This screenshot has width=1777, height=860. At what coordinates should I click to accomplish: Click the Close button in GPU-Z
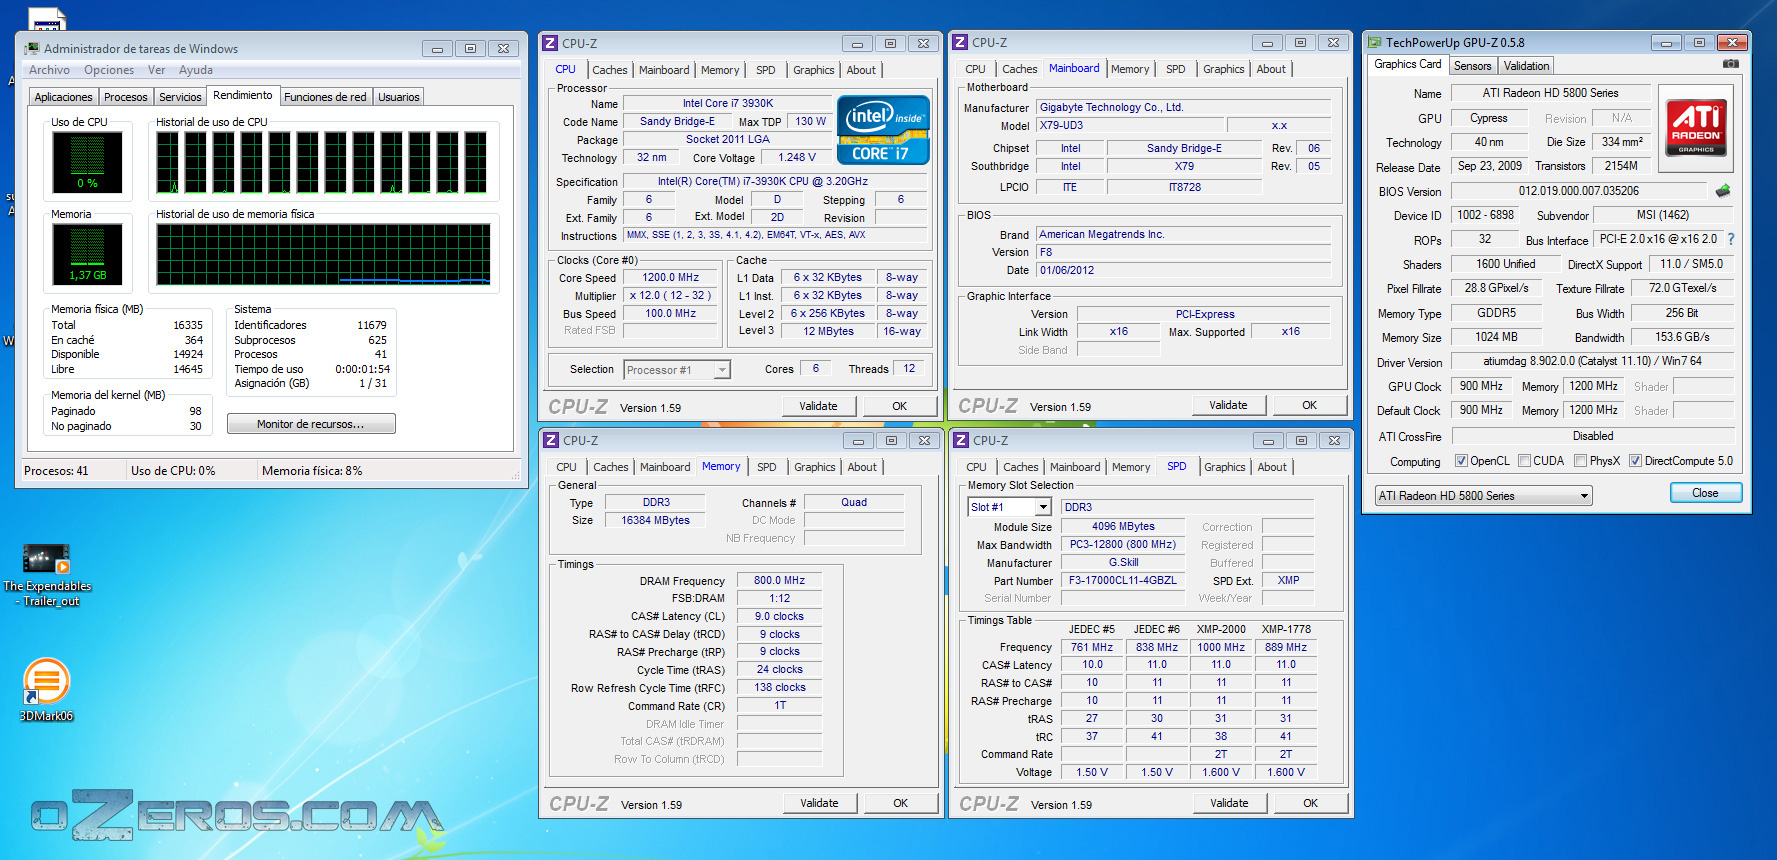pyautogui.click(x=1706, y=493)
